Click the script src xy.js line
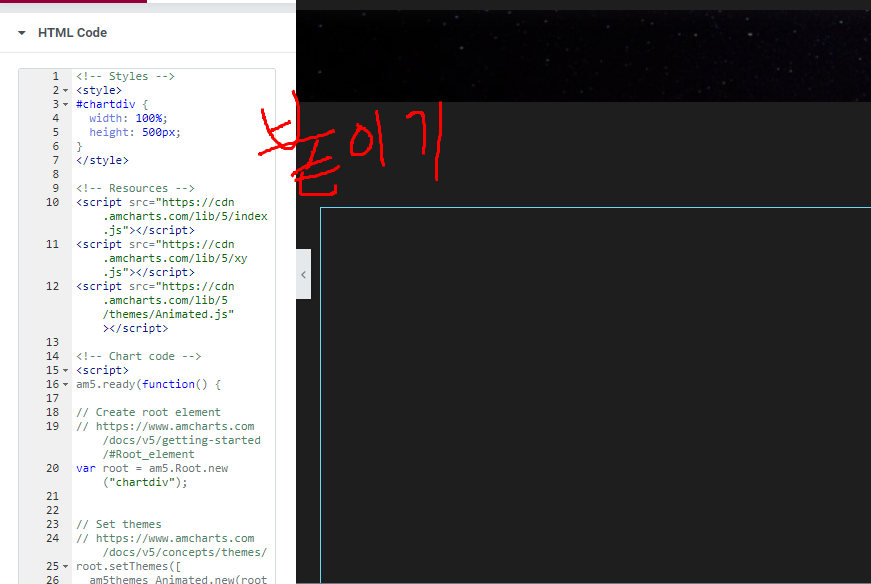The width and height of the screenshot is (871, 584). [162, 258]
